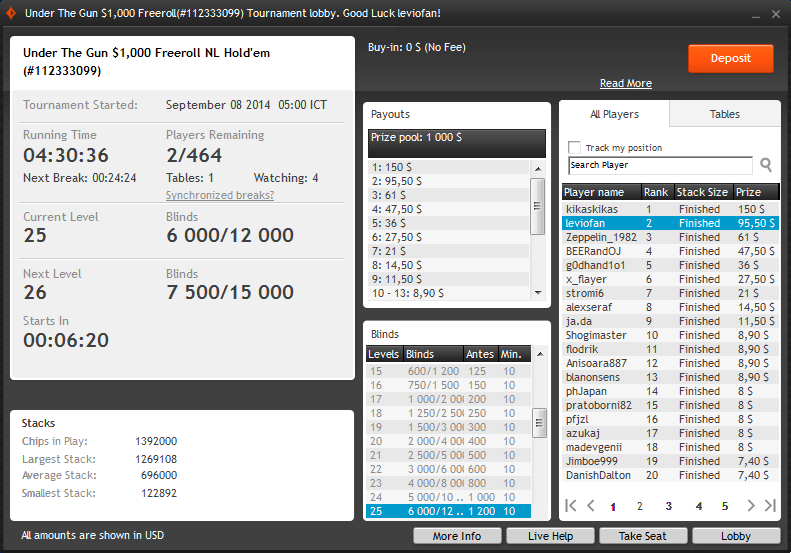Select player list page 1
The height and width of the screenshot is (553, 791).
[613, 507]
